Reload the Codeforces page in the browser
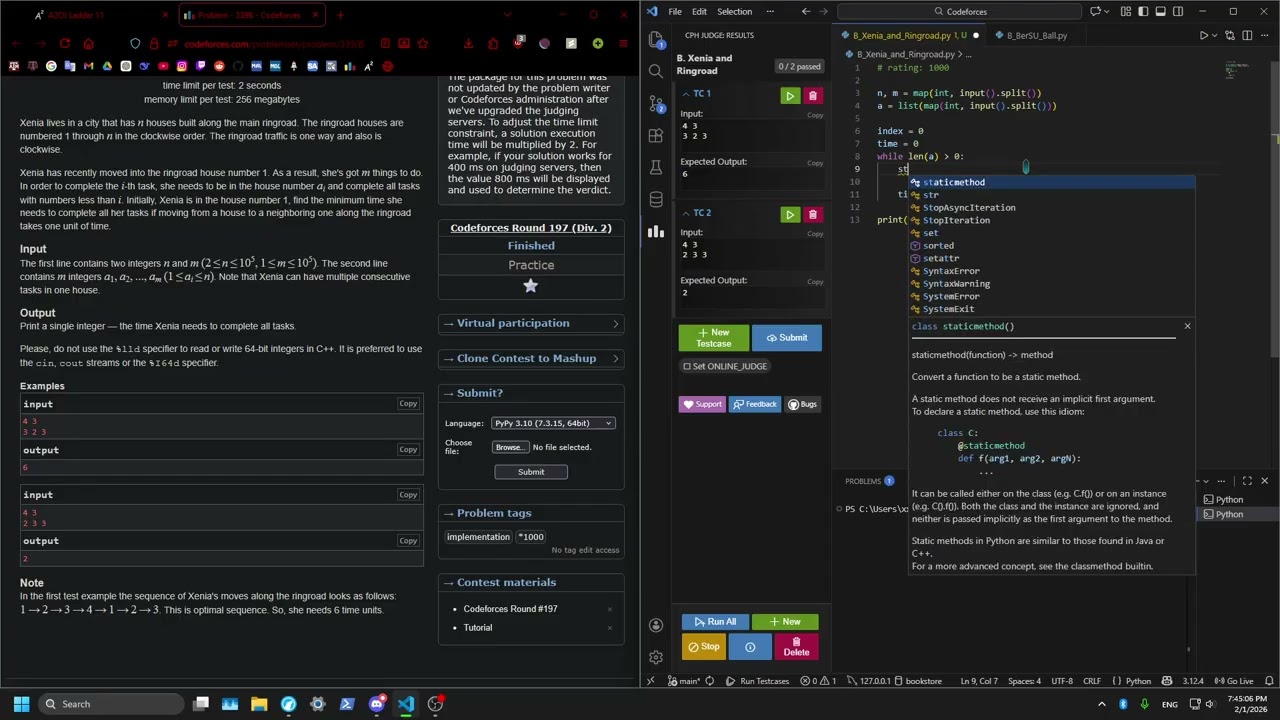Screen dimensions: 1280x720 (x=65, y=44)
